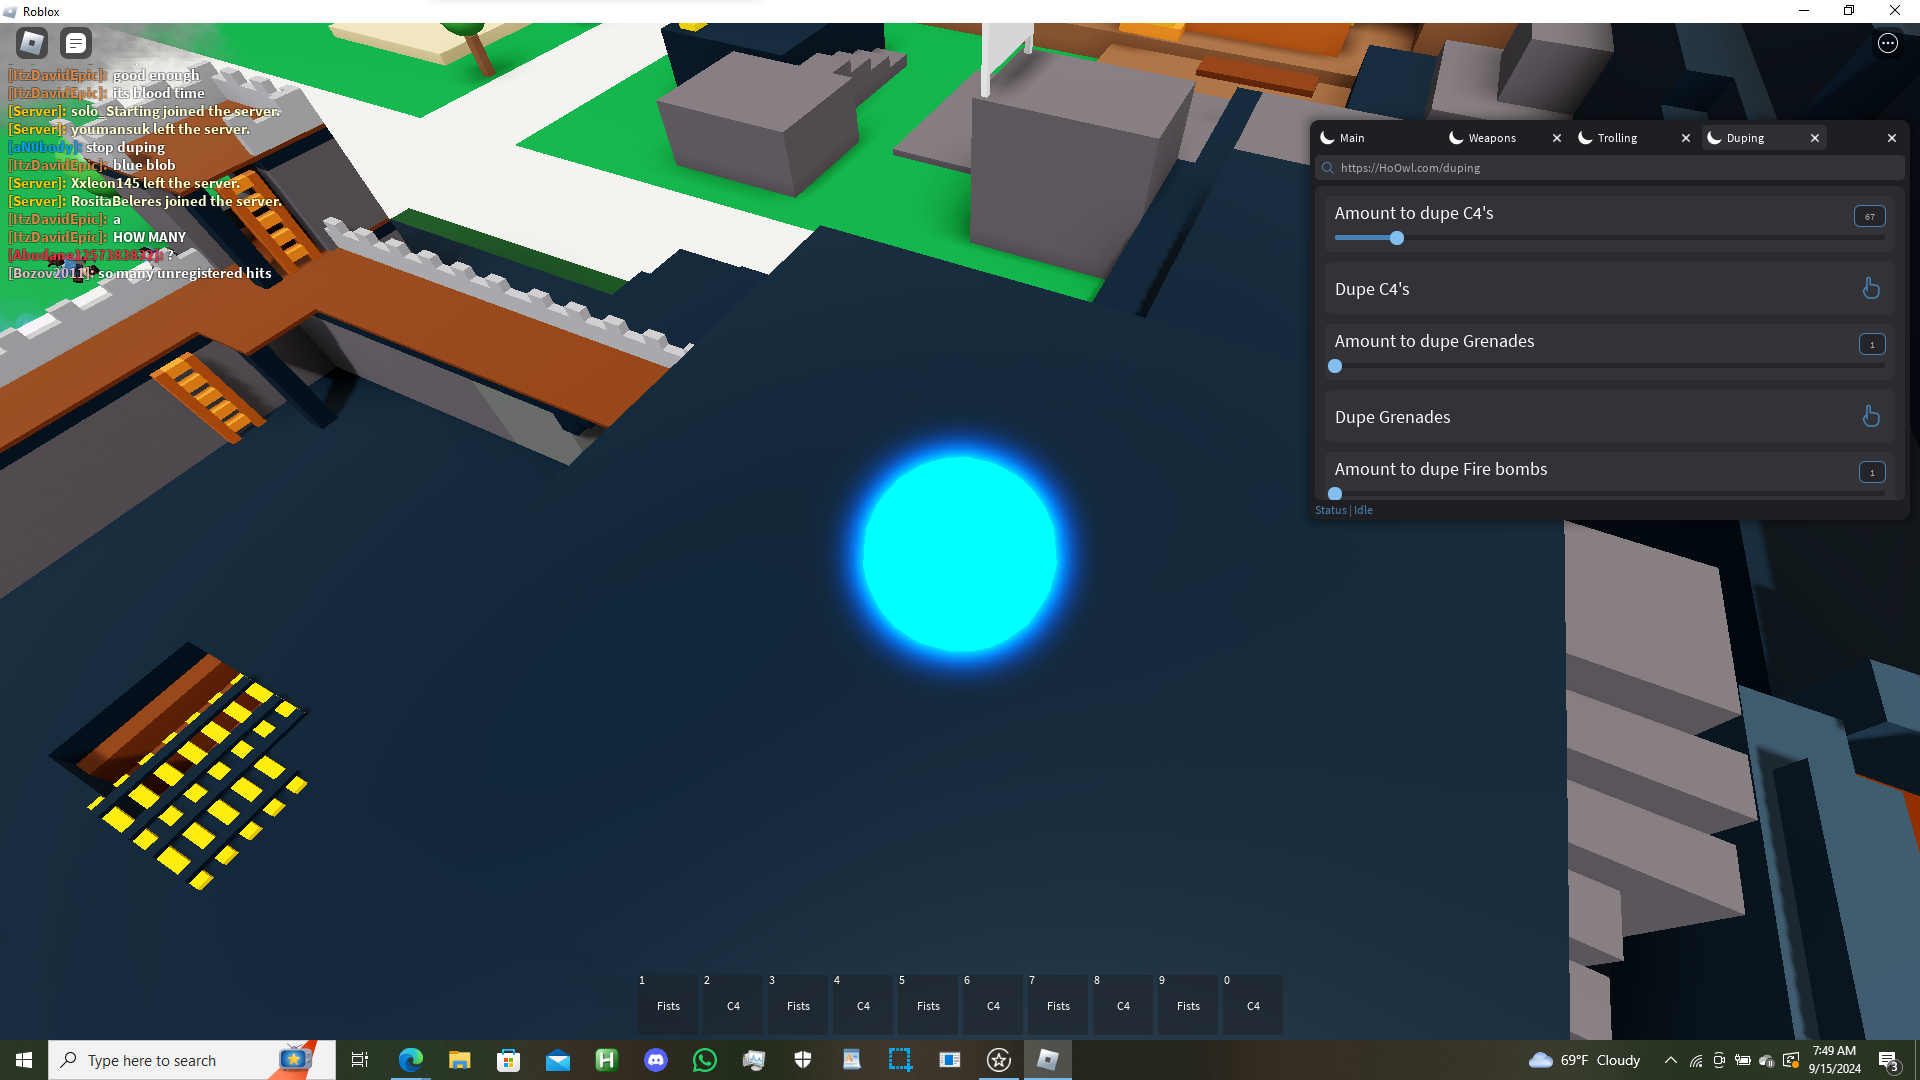Image resolution: width=1920 pixels, height=1080 pixels.
Task: Open Task View on the taskbar
Action: (x=360, y=1060)
